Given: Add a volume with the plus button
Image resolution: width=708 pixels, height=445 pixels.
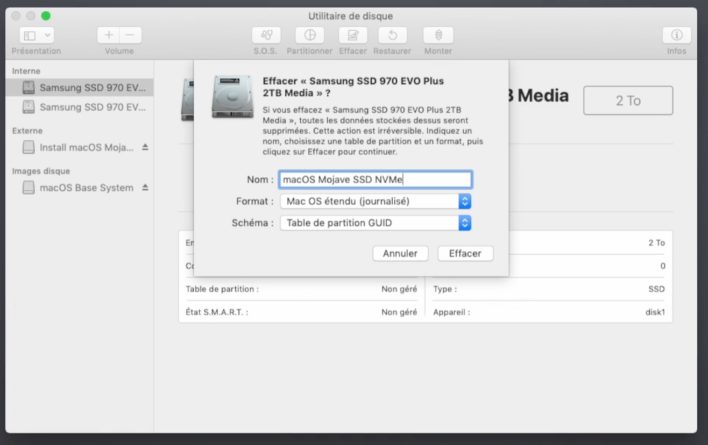Looking at the screenshot, I should point(108,35).
